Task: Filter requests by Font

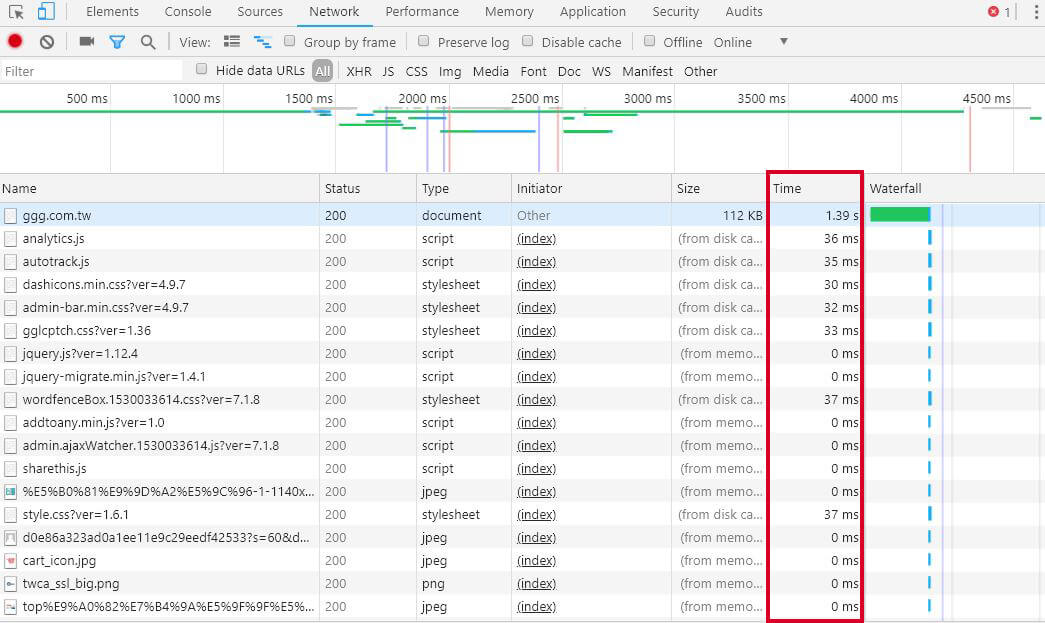Action: [x=533, y=71]
